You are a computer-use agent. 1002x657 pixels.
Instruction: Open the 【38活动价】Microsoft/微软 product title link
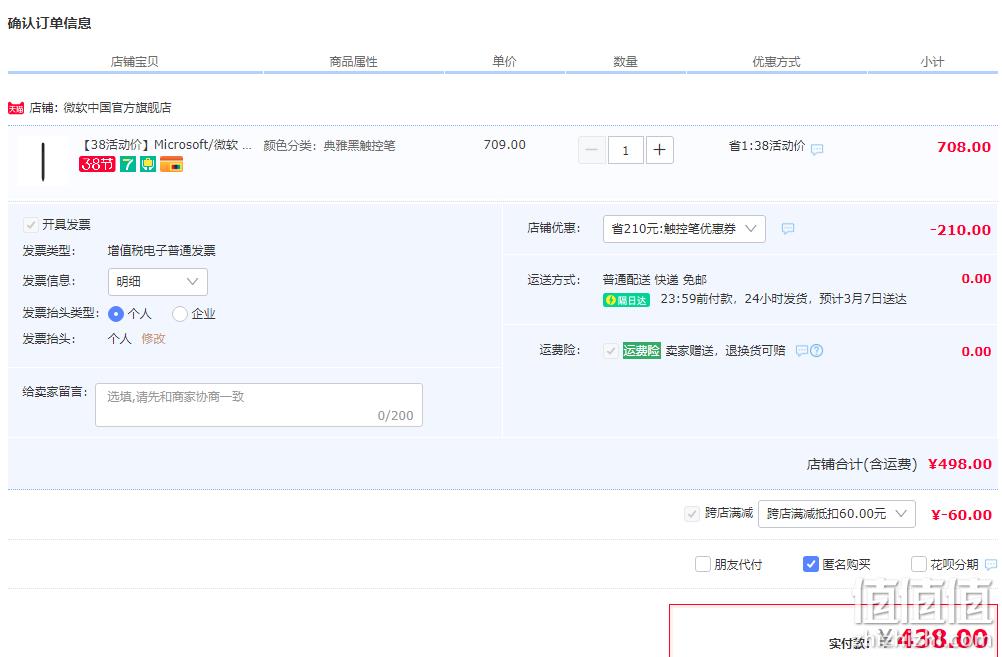coord(166,145)
